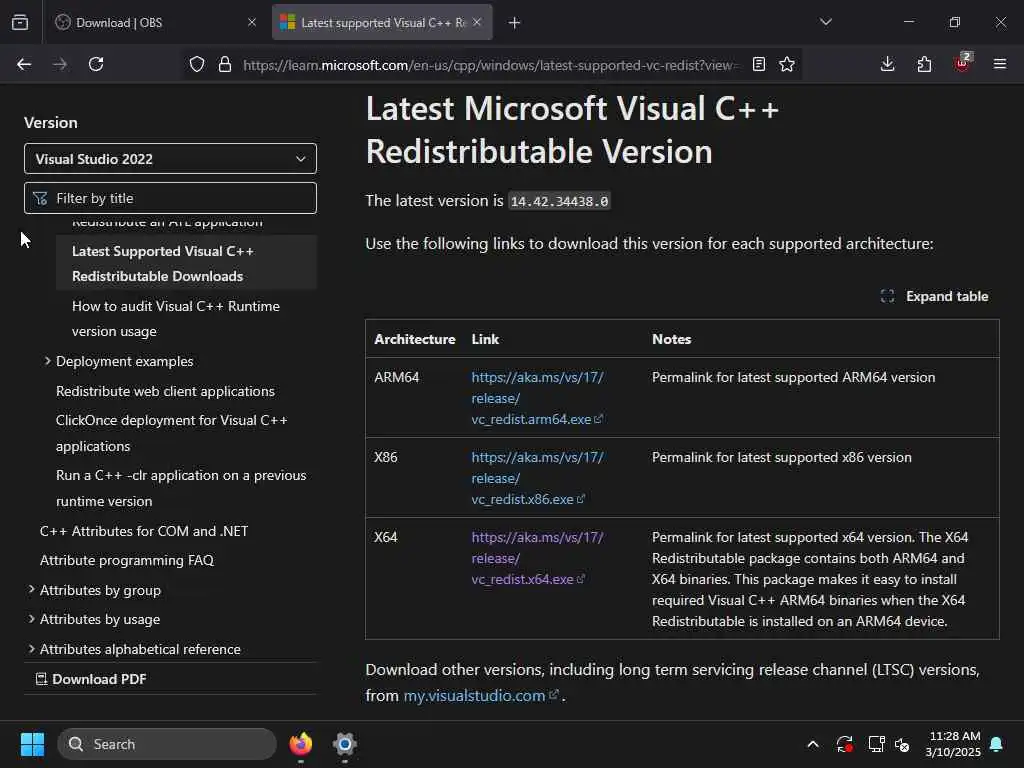1024x768 pixels.
Task: Click the X86 architecture cell
Action: 385,457
